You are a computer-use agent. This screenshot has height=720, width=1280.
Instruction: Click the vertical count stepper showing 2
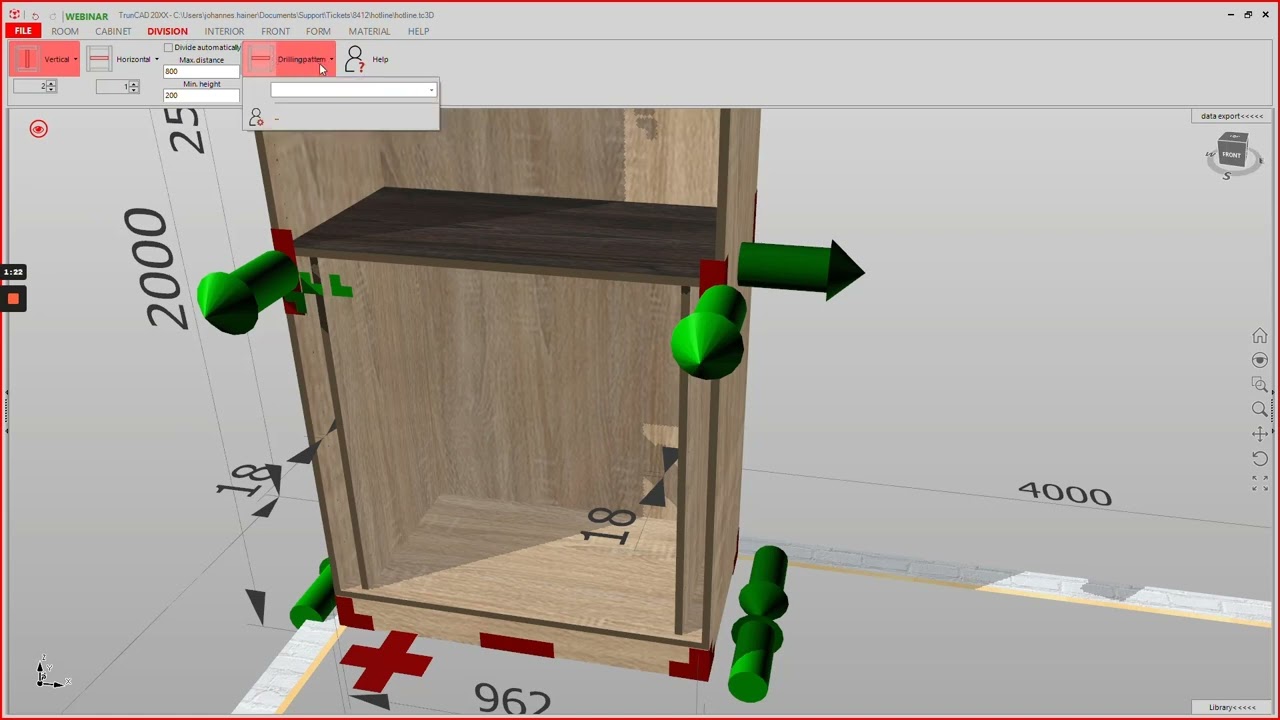[35, 87]
